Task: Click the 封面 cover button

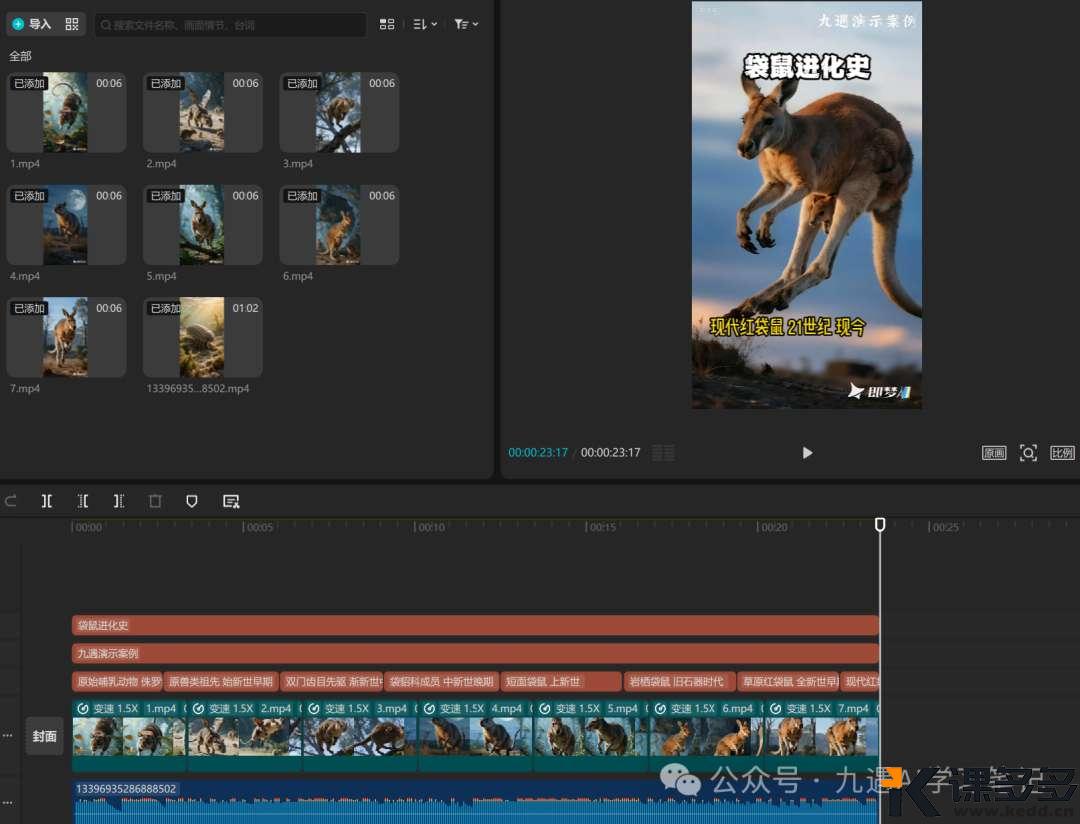Action: tap(44, 737)
